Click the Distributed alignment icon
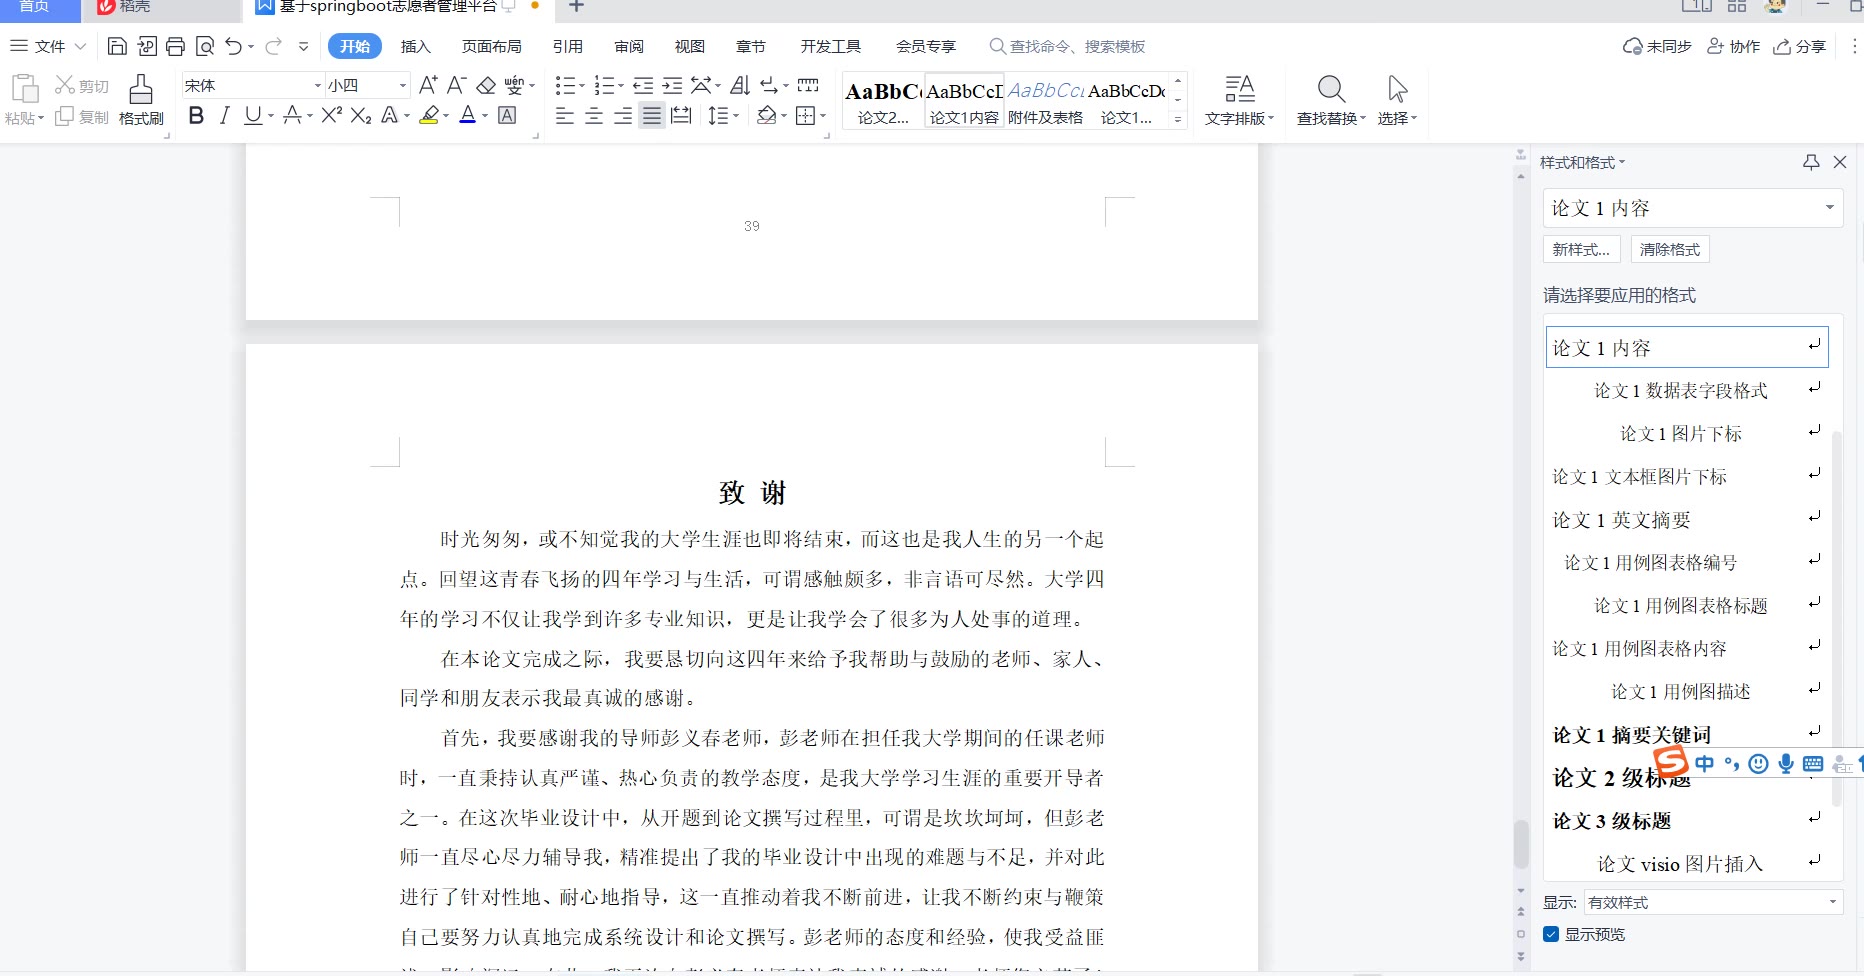The height and width of the screenshot is (976, 1864). pyautogui.click(x=681, y=116)
